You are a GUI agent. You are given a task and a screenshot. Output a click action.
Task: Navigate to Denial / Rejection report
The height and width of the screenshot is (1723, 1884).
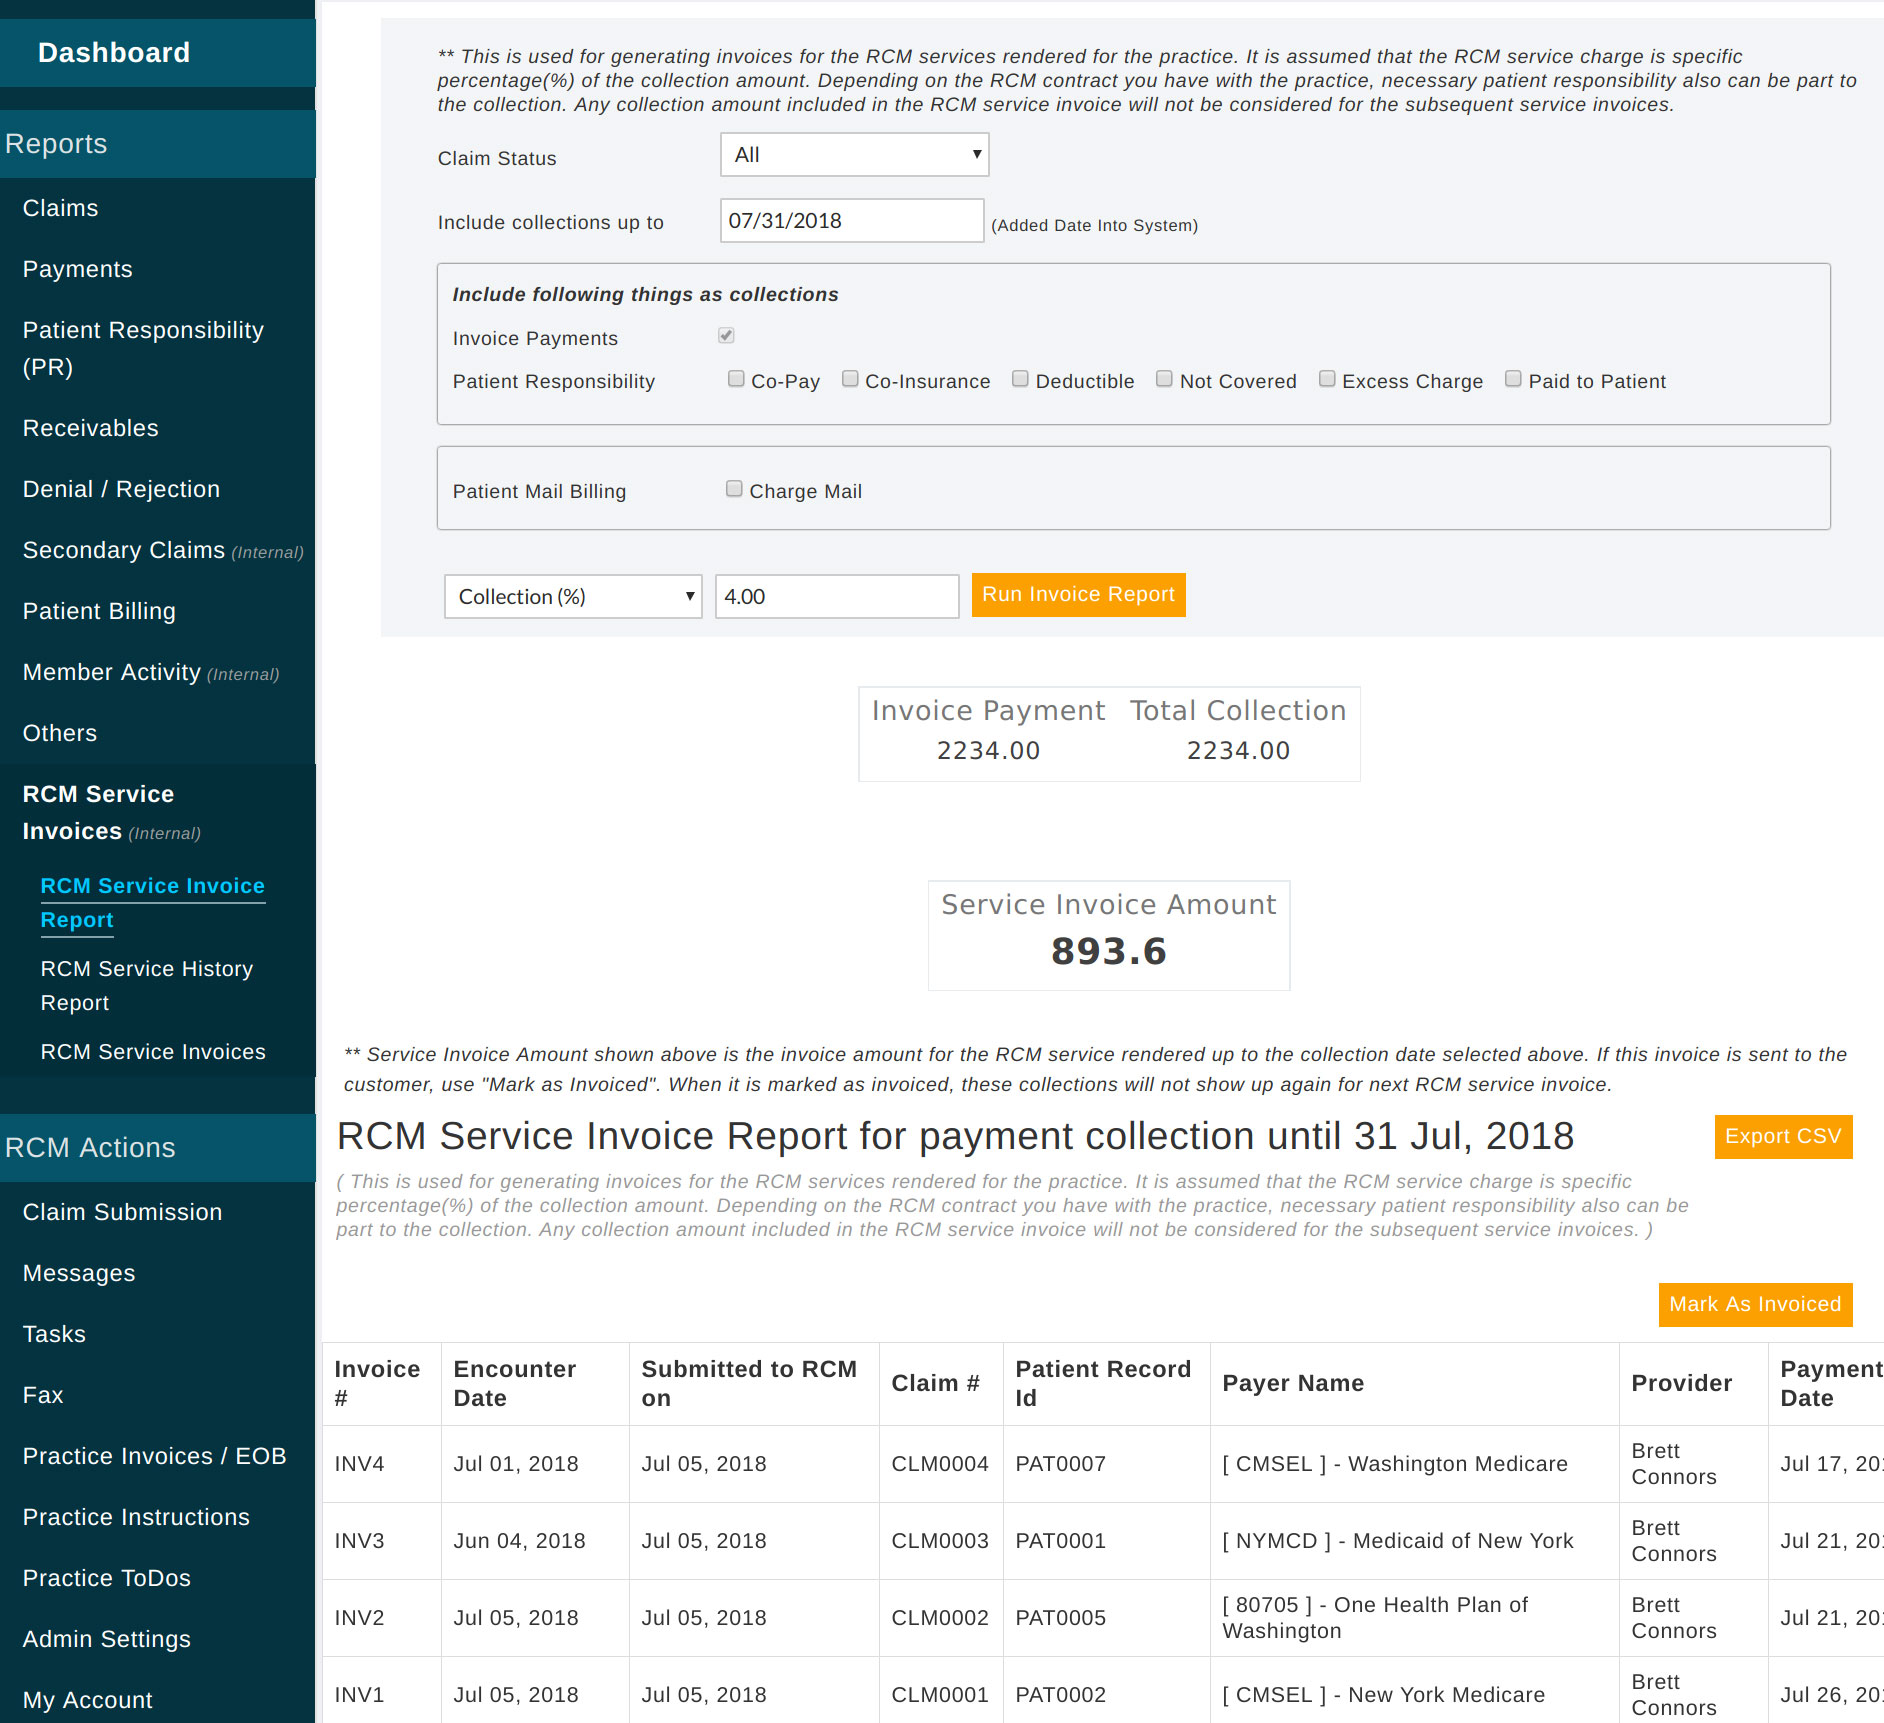pos(120,489)
